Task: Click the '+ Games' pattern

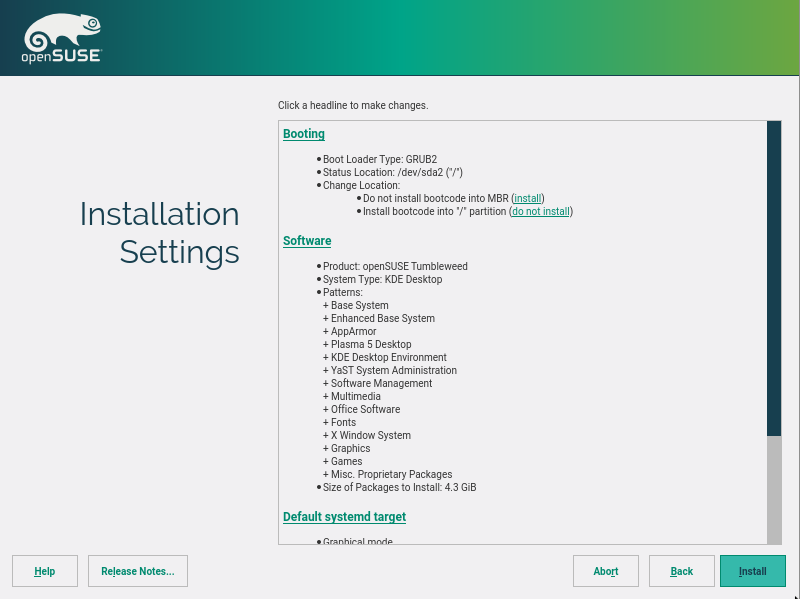Action: pyautogui.click(x=342, y=461)
